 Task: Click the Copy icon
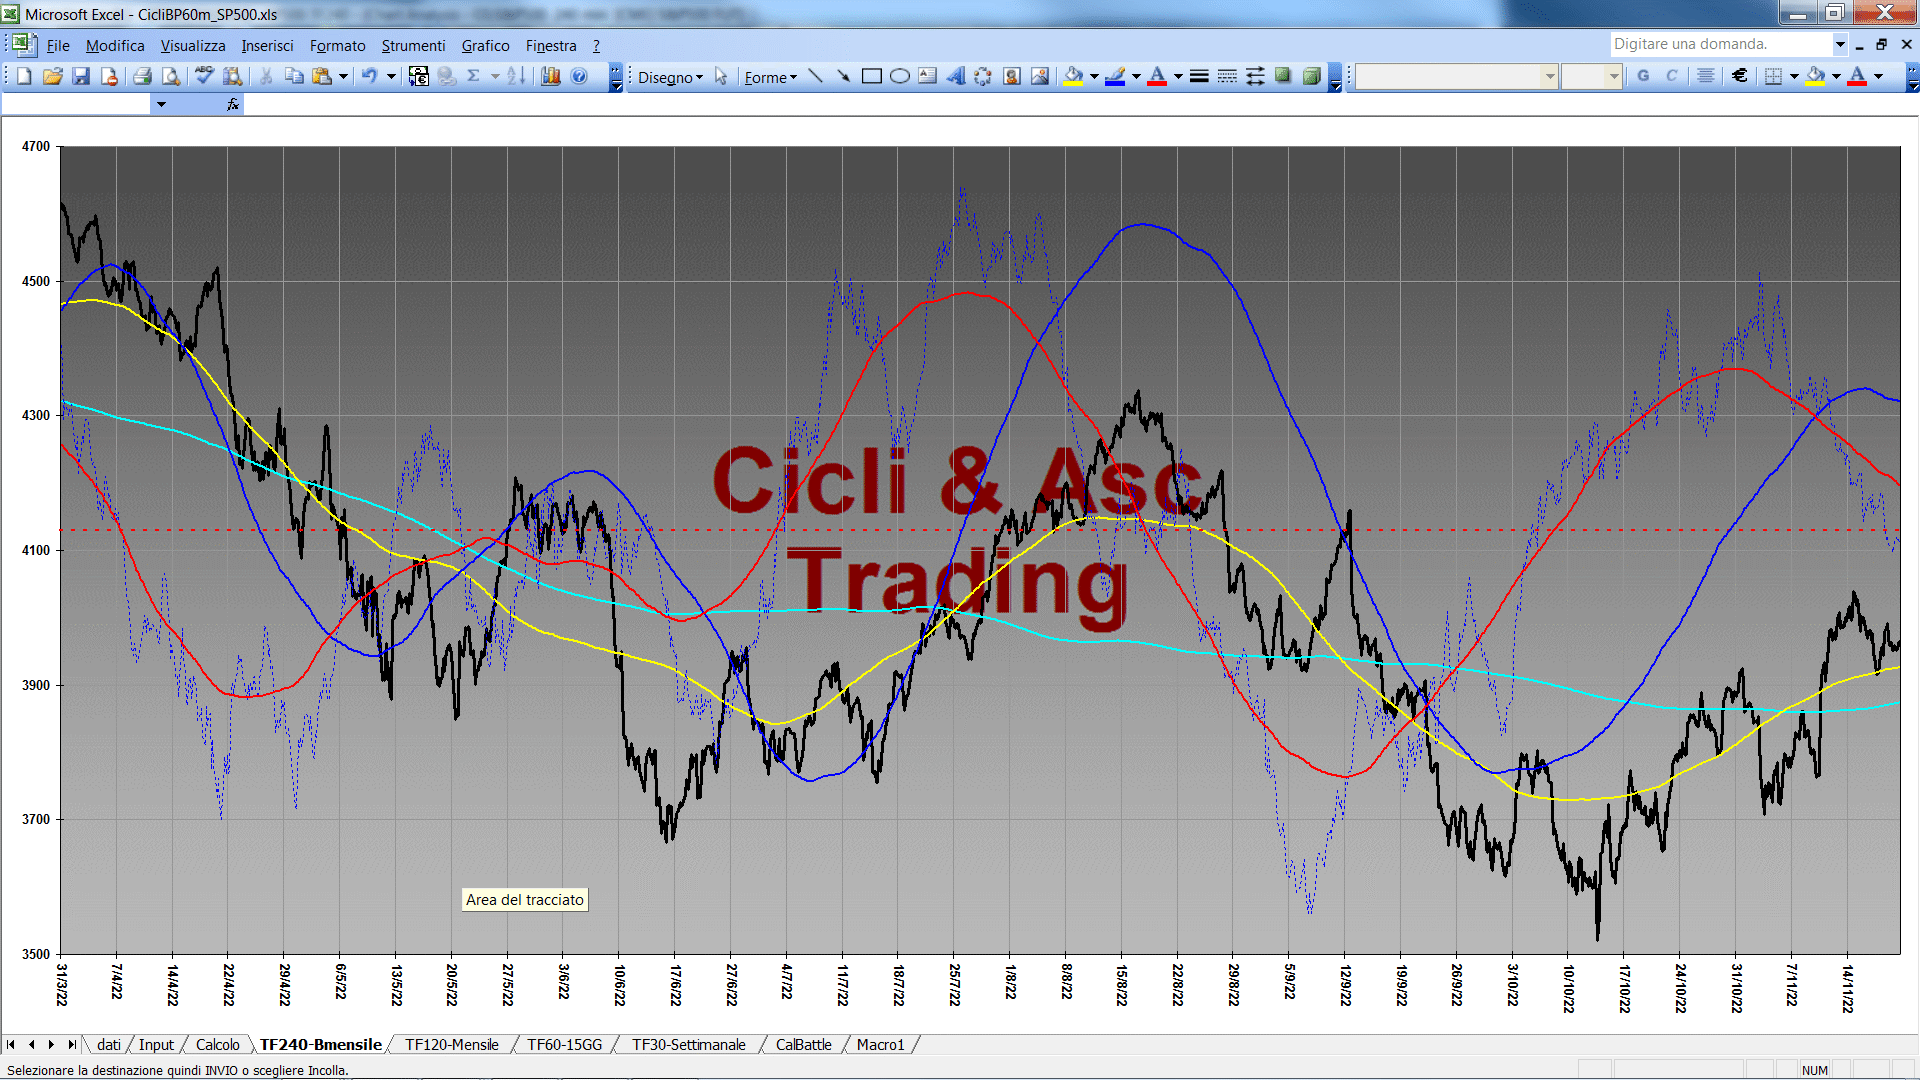tap(294, 76)
